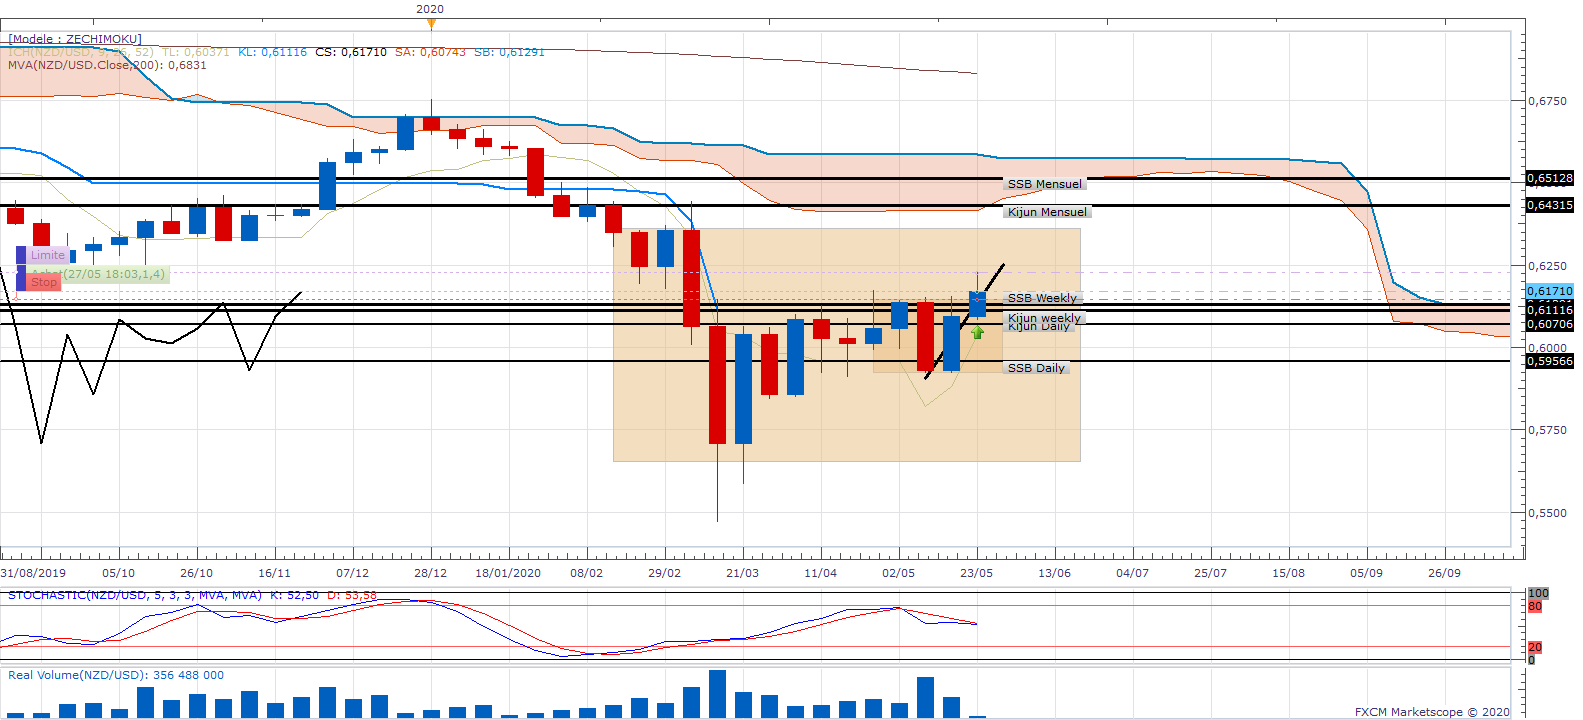
Task: Click the 0,5750 price axis label
Action: click(x=1547, y=430)
